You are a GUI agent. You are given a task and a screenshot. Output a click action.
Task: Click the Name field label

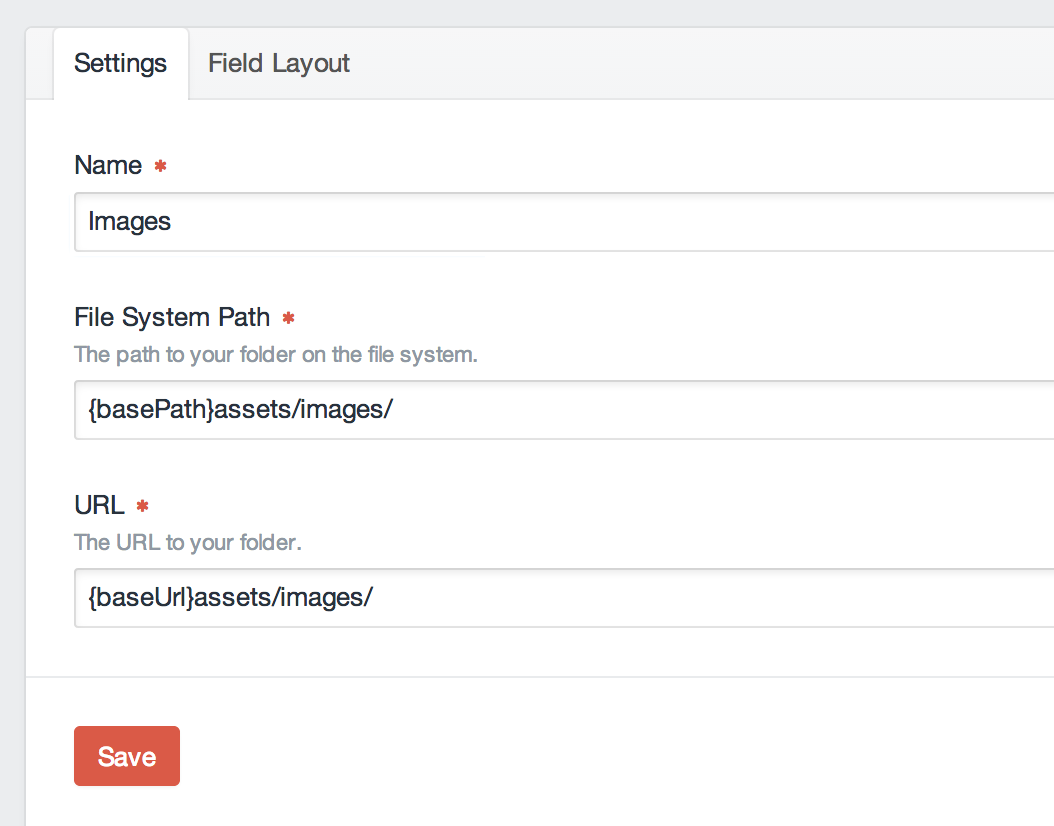(x=108, y=166)
